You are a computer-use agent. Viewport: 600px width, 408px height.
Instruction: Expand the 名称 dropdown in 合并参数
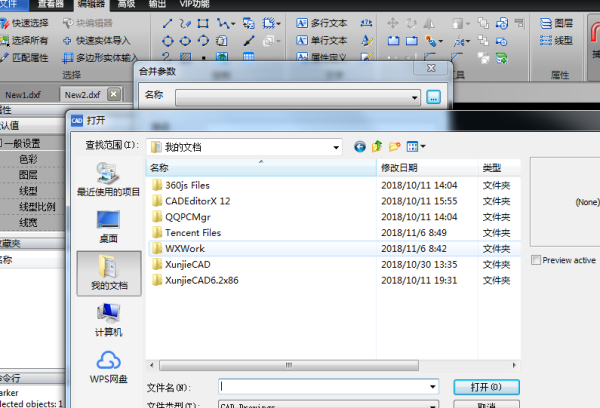point(414,98)
